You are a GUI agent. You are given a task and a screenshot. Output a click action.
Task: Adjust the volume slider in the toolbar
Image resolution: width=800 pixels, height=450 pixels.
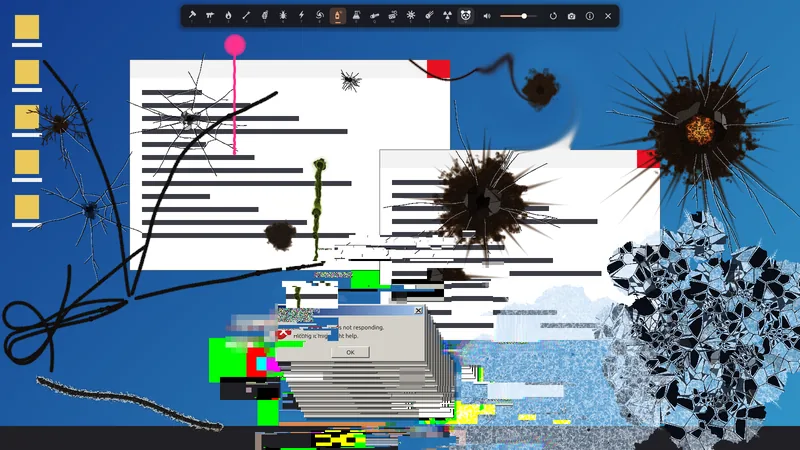point(519,16)
